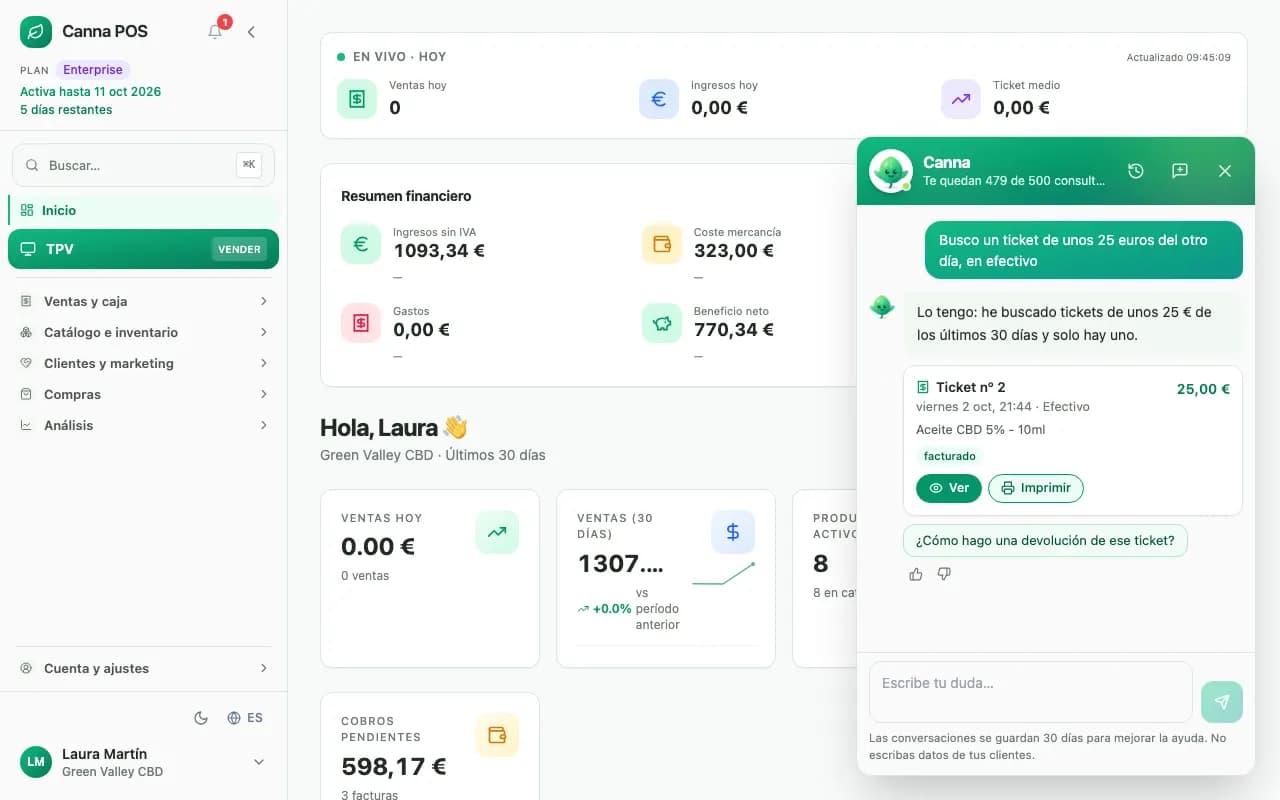
Task: Click 'Te quedan 479 de 500' text
Action: pyautogui.click(x=1014, y=181)
